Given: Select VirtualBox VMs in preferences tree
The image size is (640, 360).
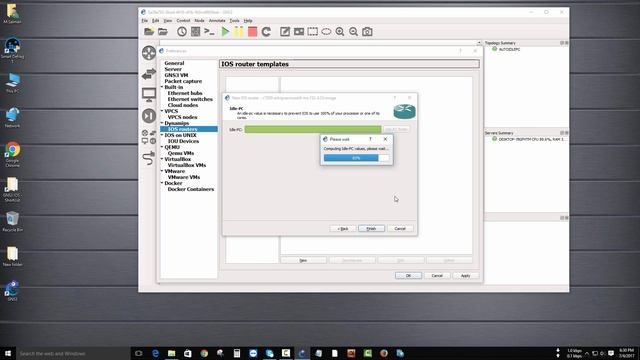Looking at the screenshot, I should 187,165.
